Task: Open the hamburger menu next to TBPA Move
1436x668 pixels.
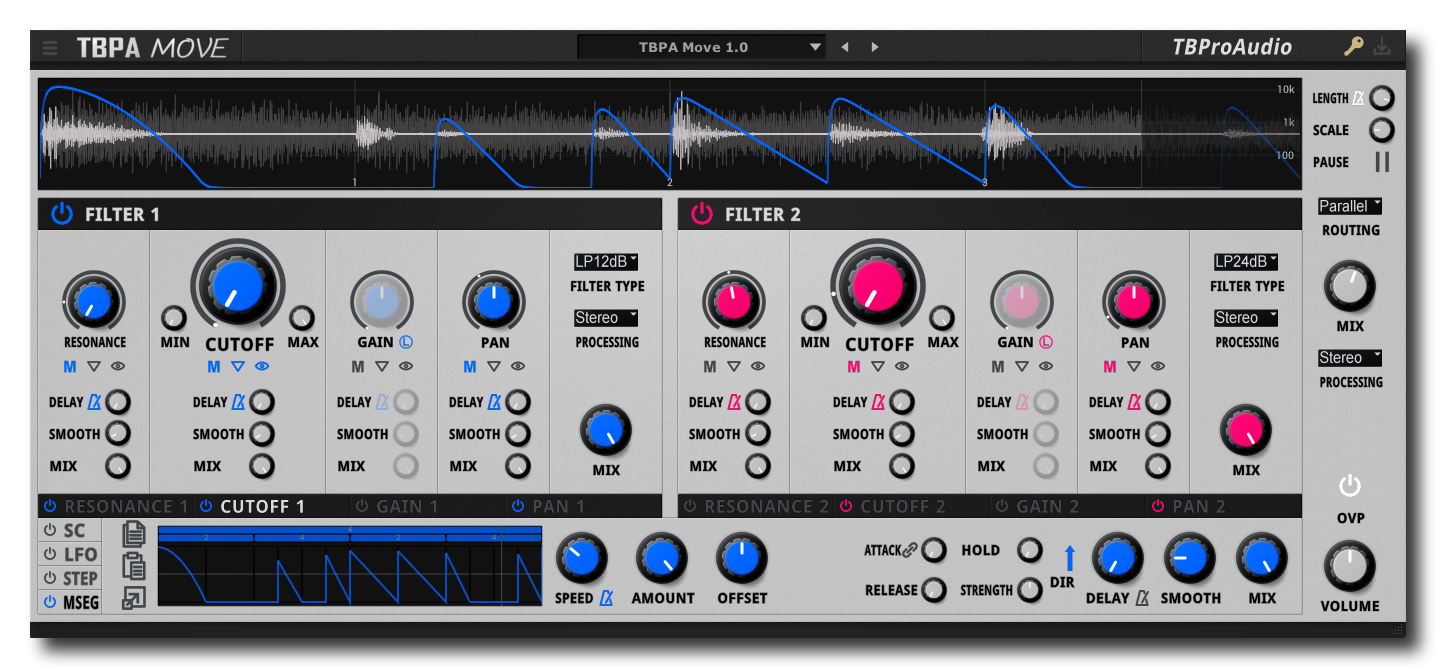Action: click(50, 47)
